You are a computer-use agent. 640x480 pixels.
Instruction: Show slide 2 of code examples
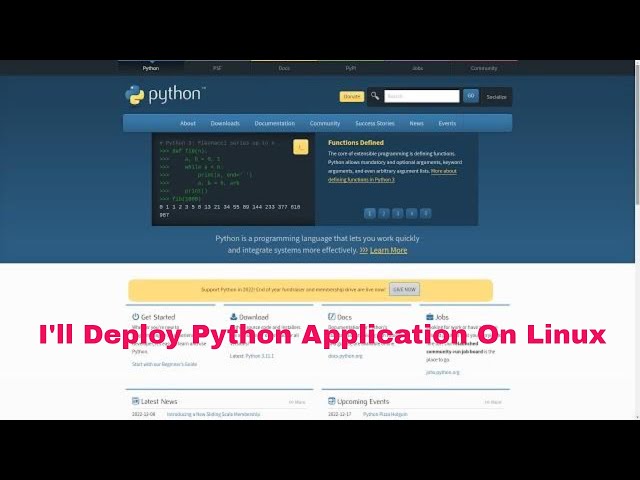[x=383, y=213]
